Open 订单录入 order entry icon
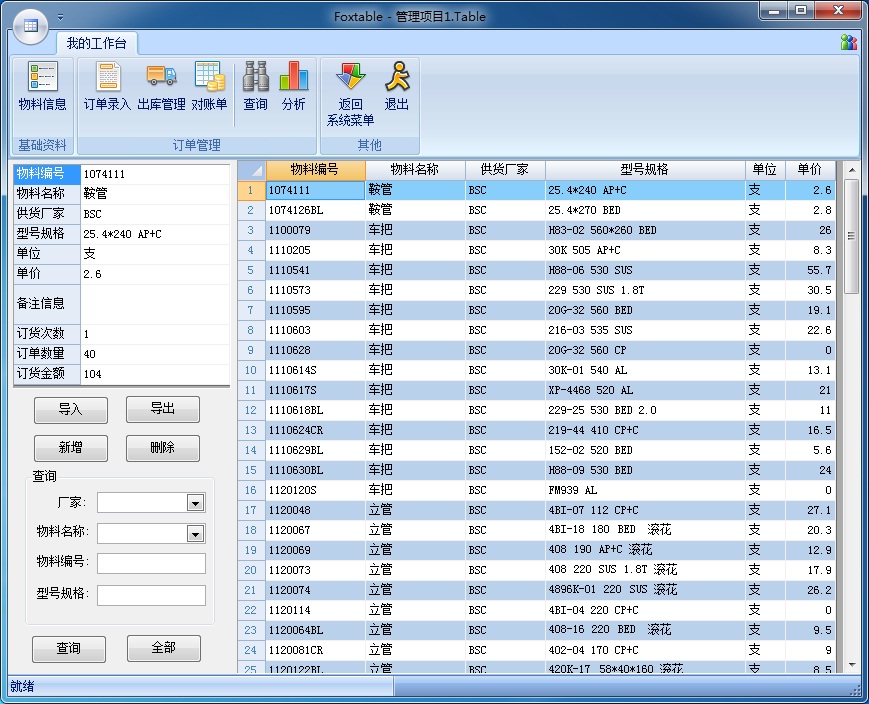869x704 pixels. coord(107,86)
